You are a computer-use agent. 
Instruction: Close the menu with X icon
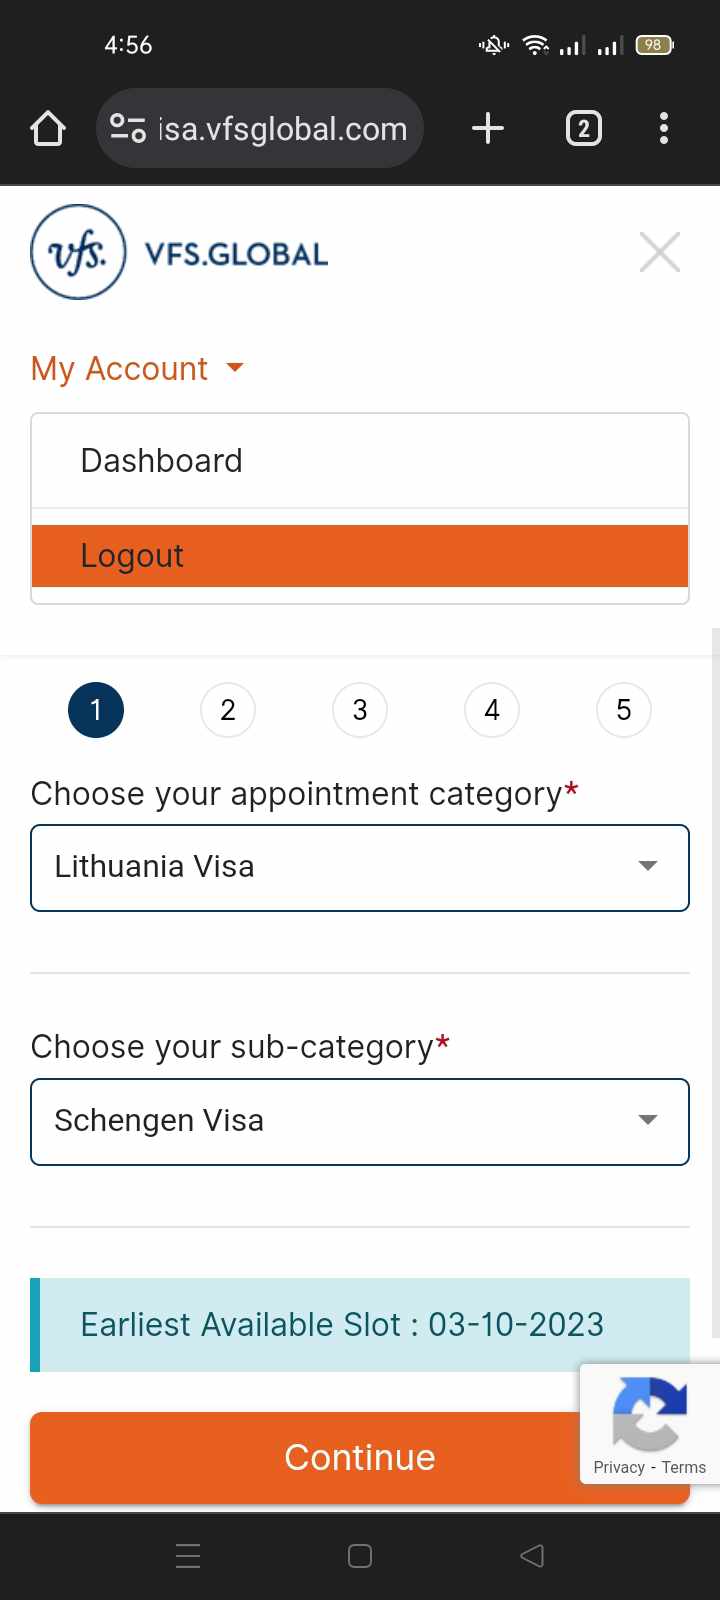(660, 252)
